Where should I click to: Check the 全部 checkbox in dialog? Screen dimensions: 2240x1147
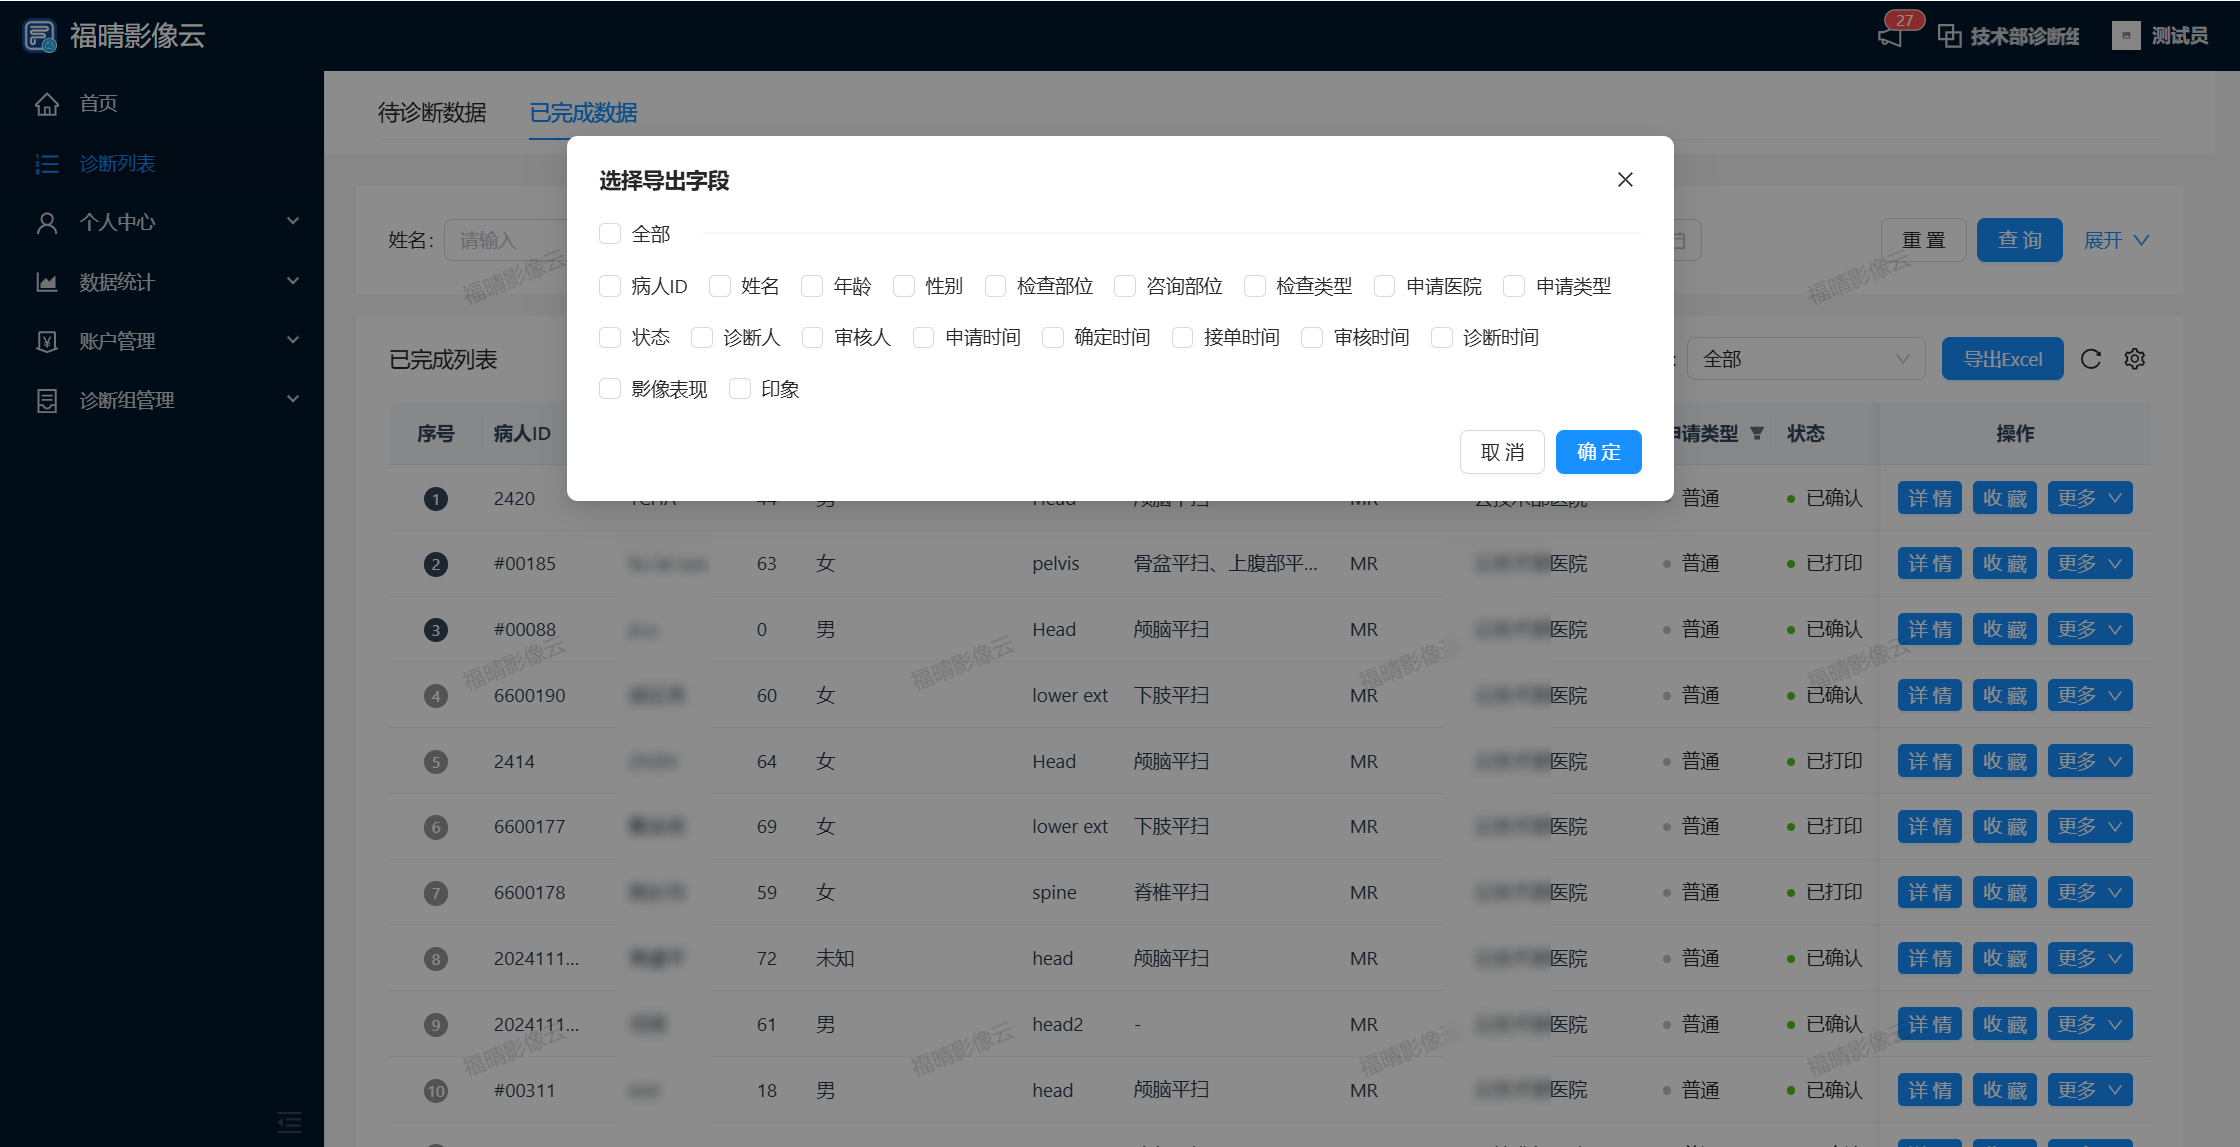point(610,234)
